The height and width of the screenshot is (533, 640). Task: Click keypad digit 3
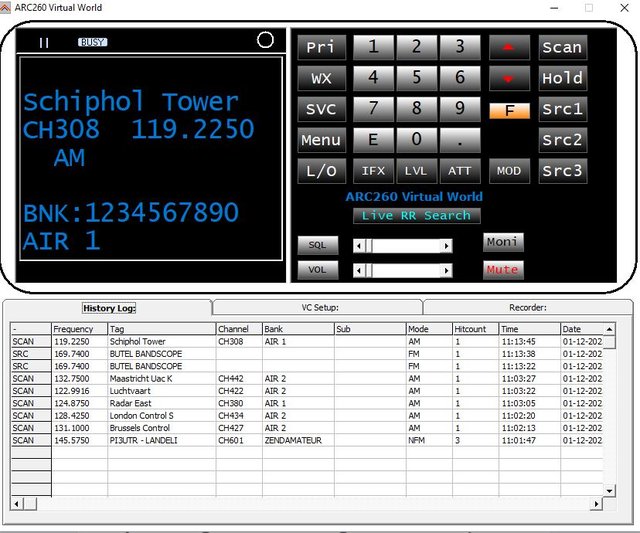(x=460, y=47)
